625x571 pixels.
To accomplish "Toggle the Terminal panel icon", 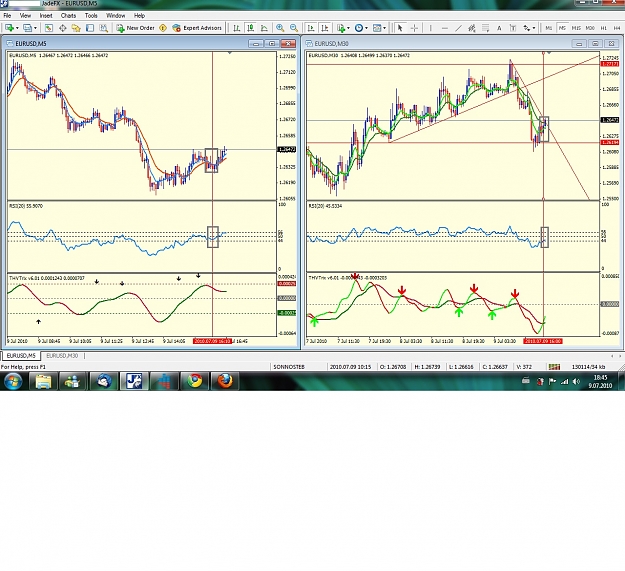I will click(x=90, y=28).
